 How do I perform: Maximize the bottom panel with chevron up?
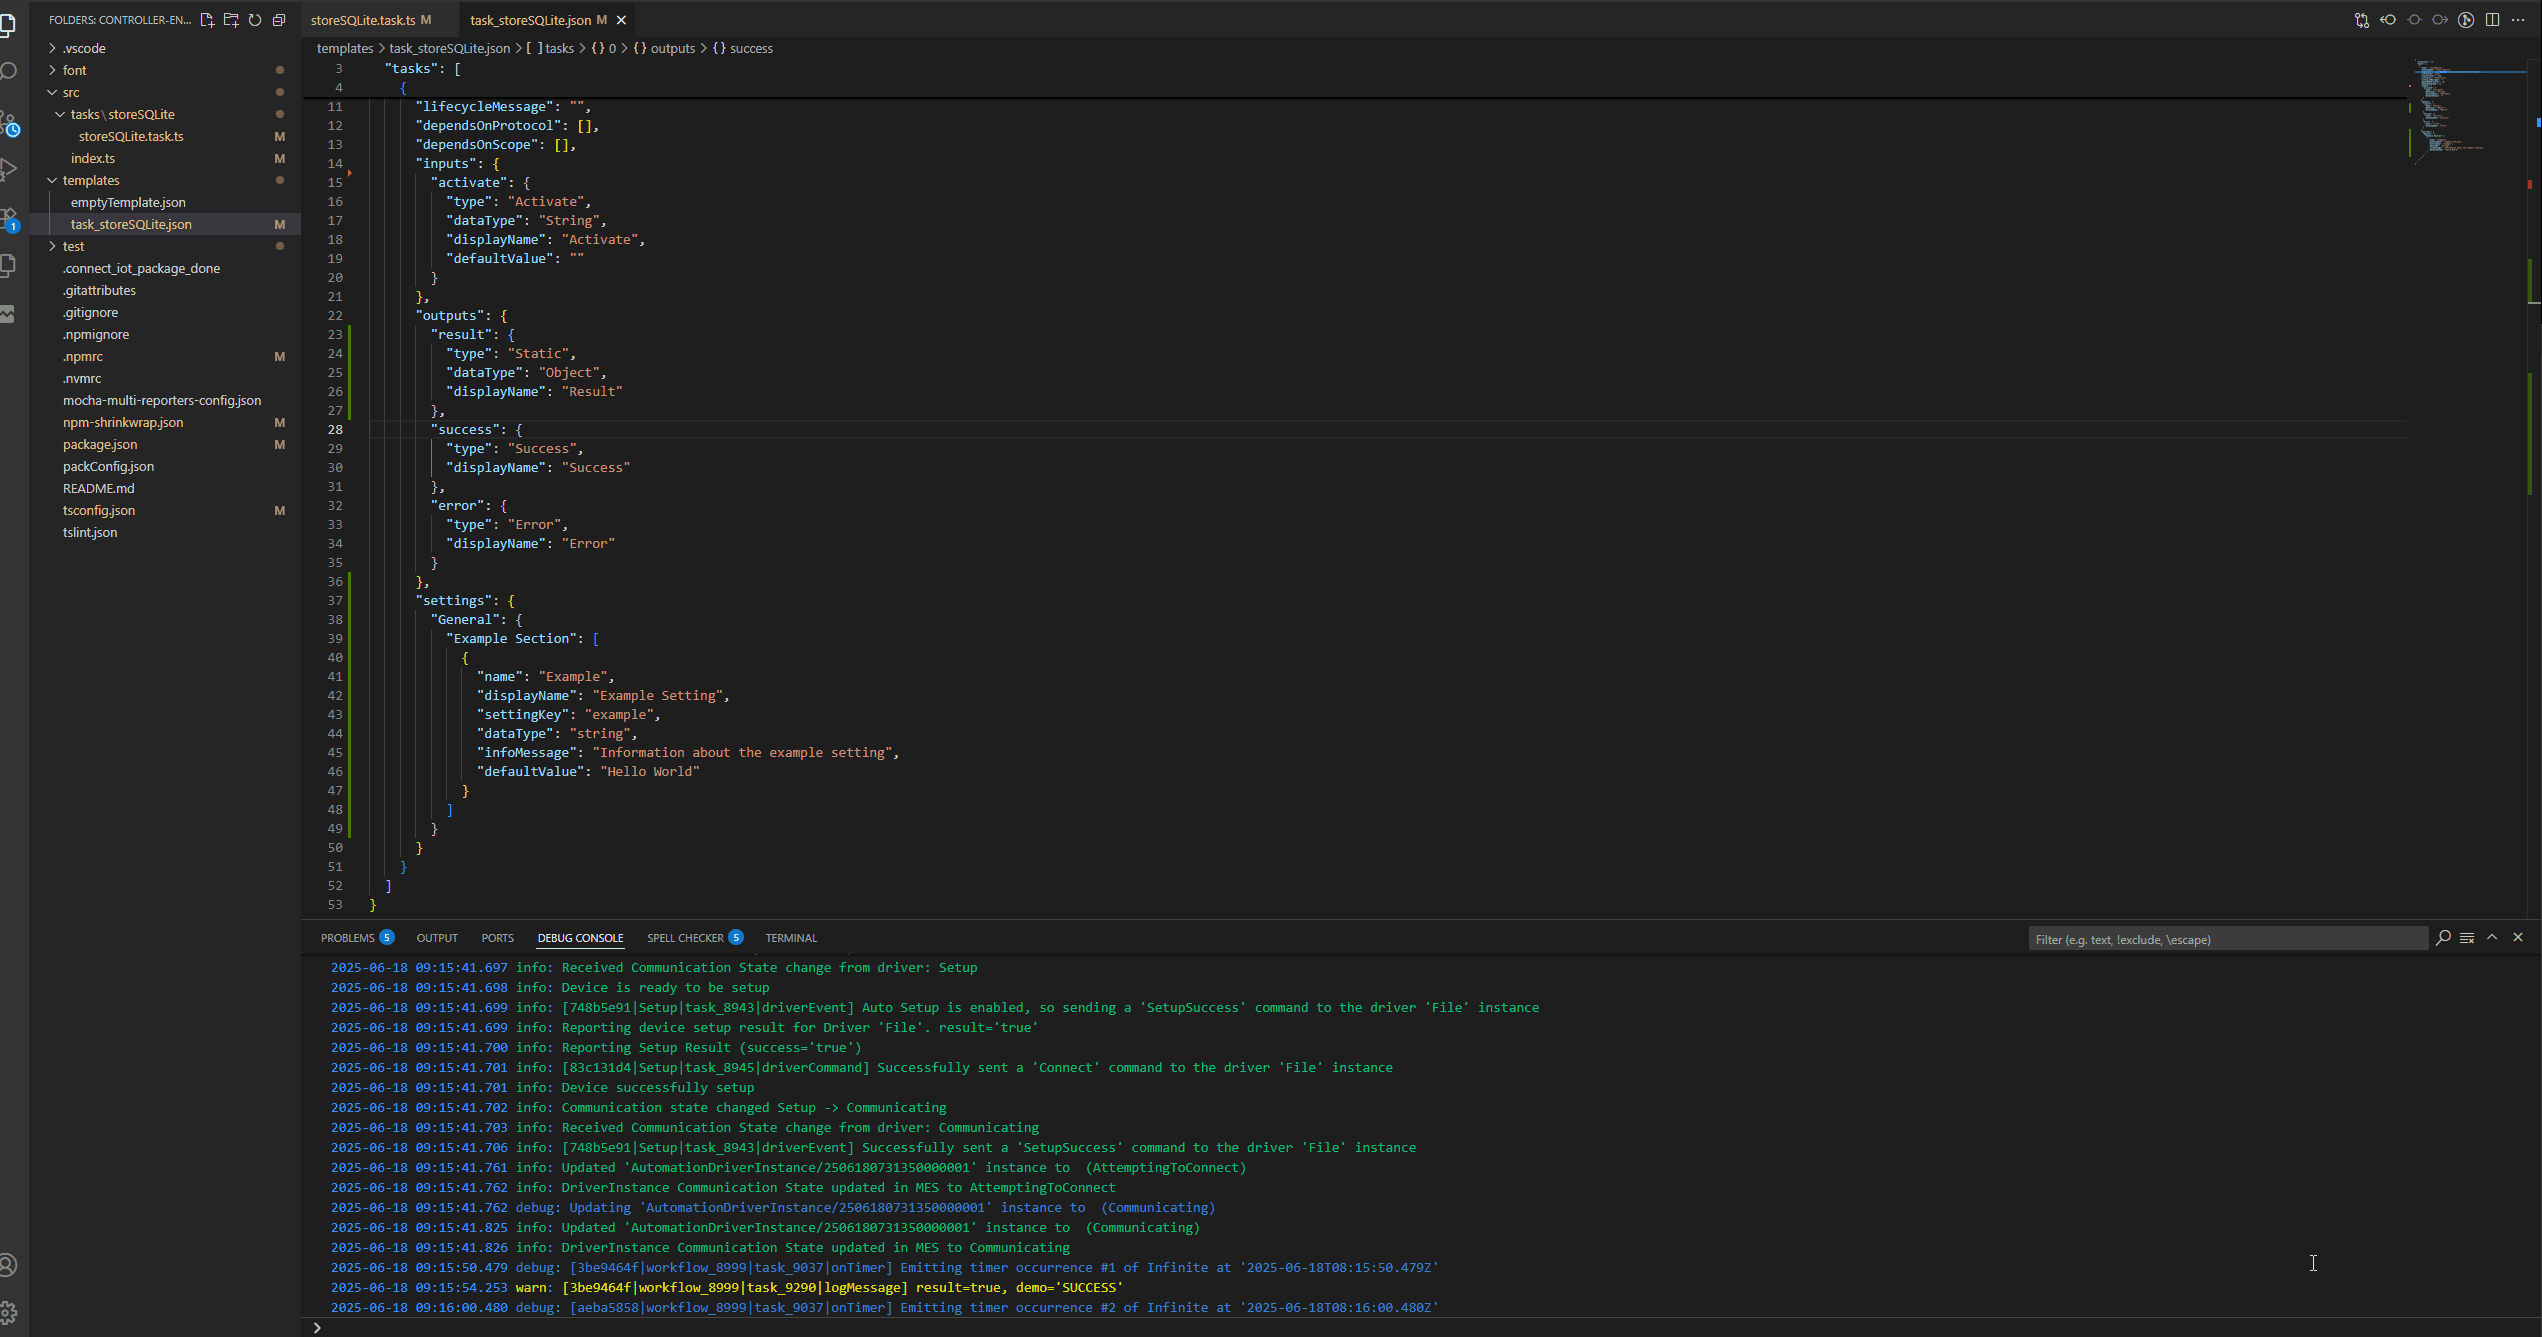coord(2492,938)
